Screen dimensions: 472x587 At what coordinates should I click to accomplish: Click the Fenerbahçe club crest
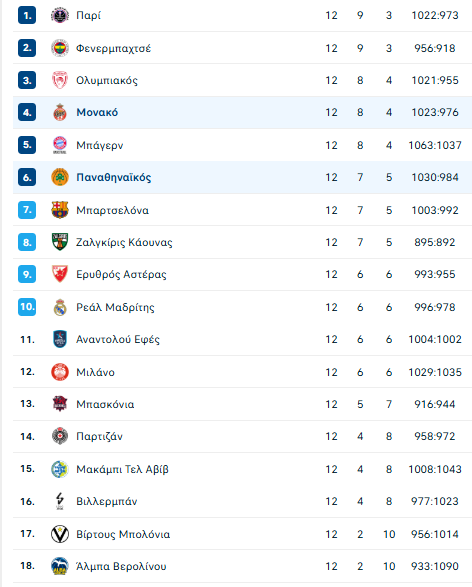click(x=60, y=48)
